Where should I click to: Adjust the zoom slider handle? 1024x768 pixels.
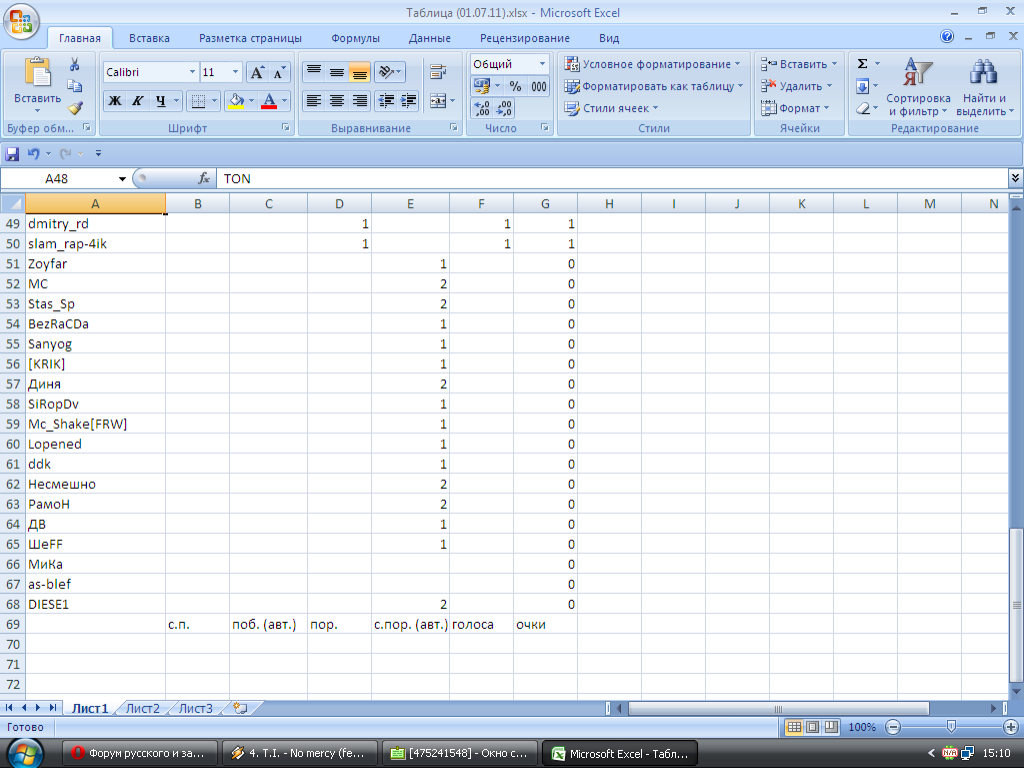(x=952, y=727)
